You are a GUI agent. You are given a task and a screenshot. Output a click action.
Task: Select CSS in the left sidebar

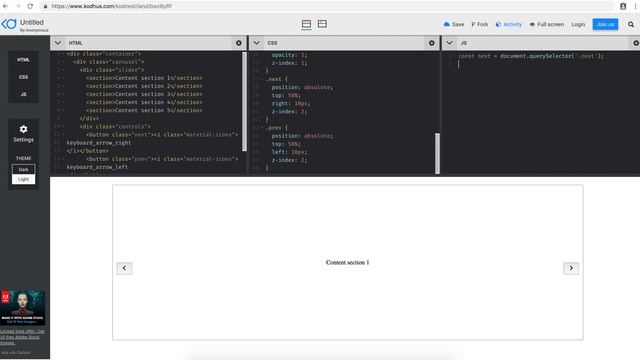[x=23, y=77]
